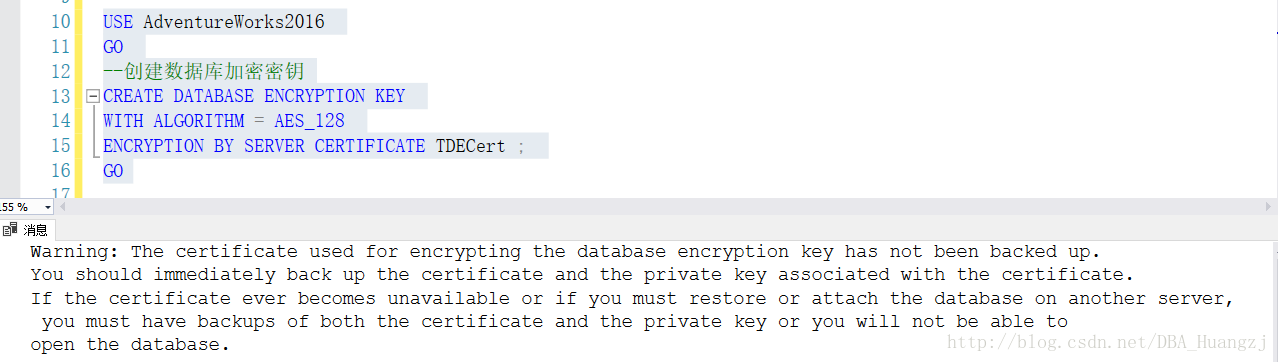
Task: Collapse the CREATE DATABASE ENCRYPTION KEY block
Action: tap(92, 97)
